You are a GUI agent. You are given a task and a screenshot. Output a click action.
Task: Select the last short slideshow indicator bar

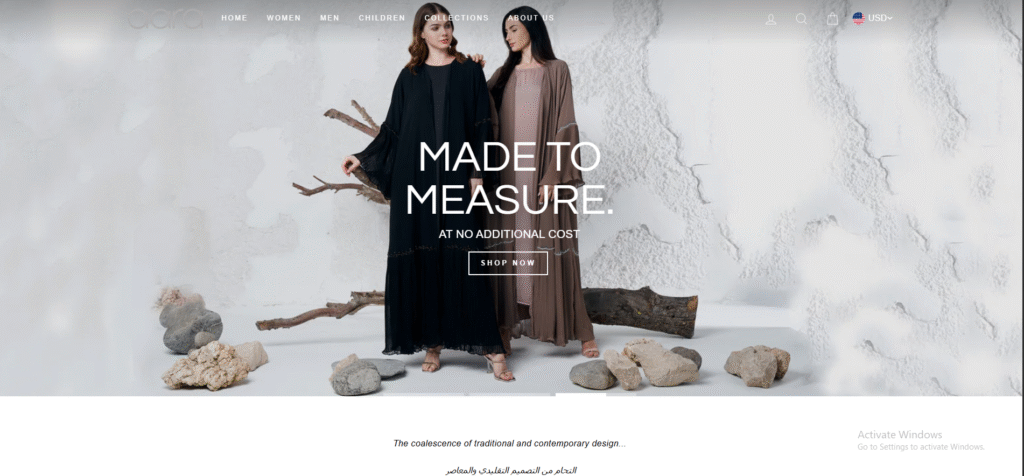coord(621,394)
